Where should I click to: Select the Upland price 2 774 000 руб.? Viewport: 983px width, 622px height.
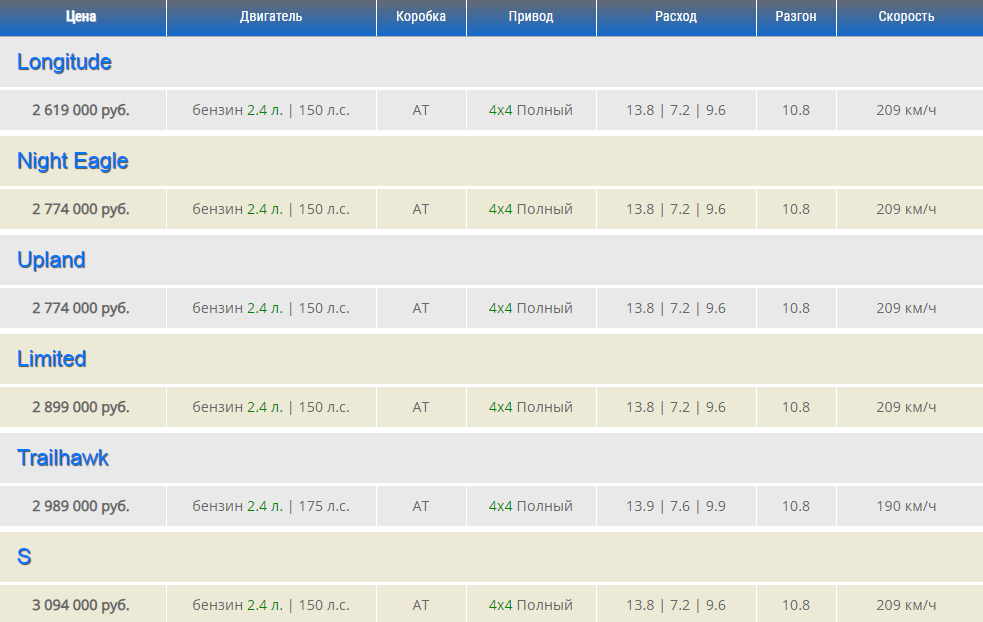point(81,308)
